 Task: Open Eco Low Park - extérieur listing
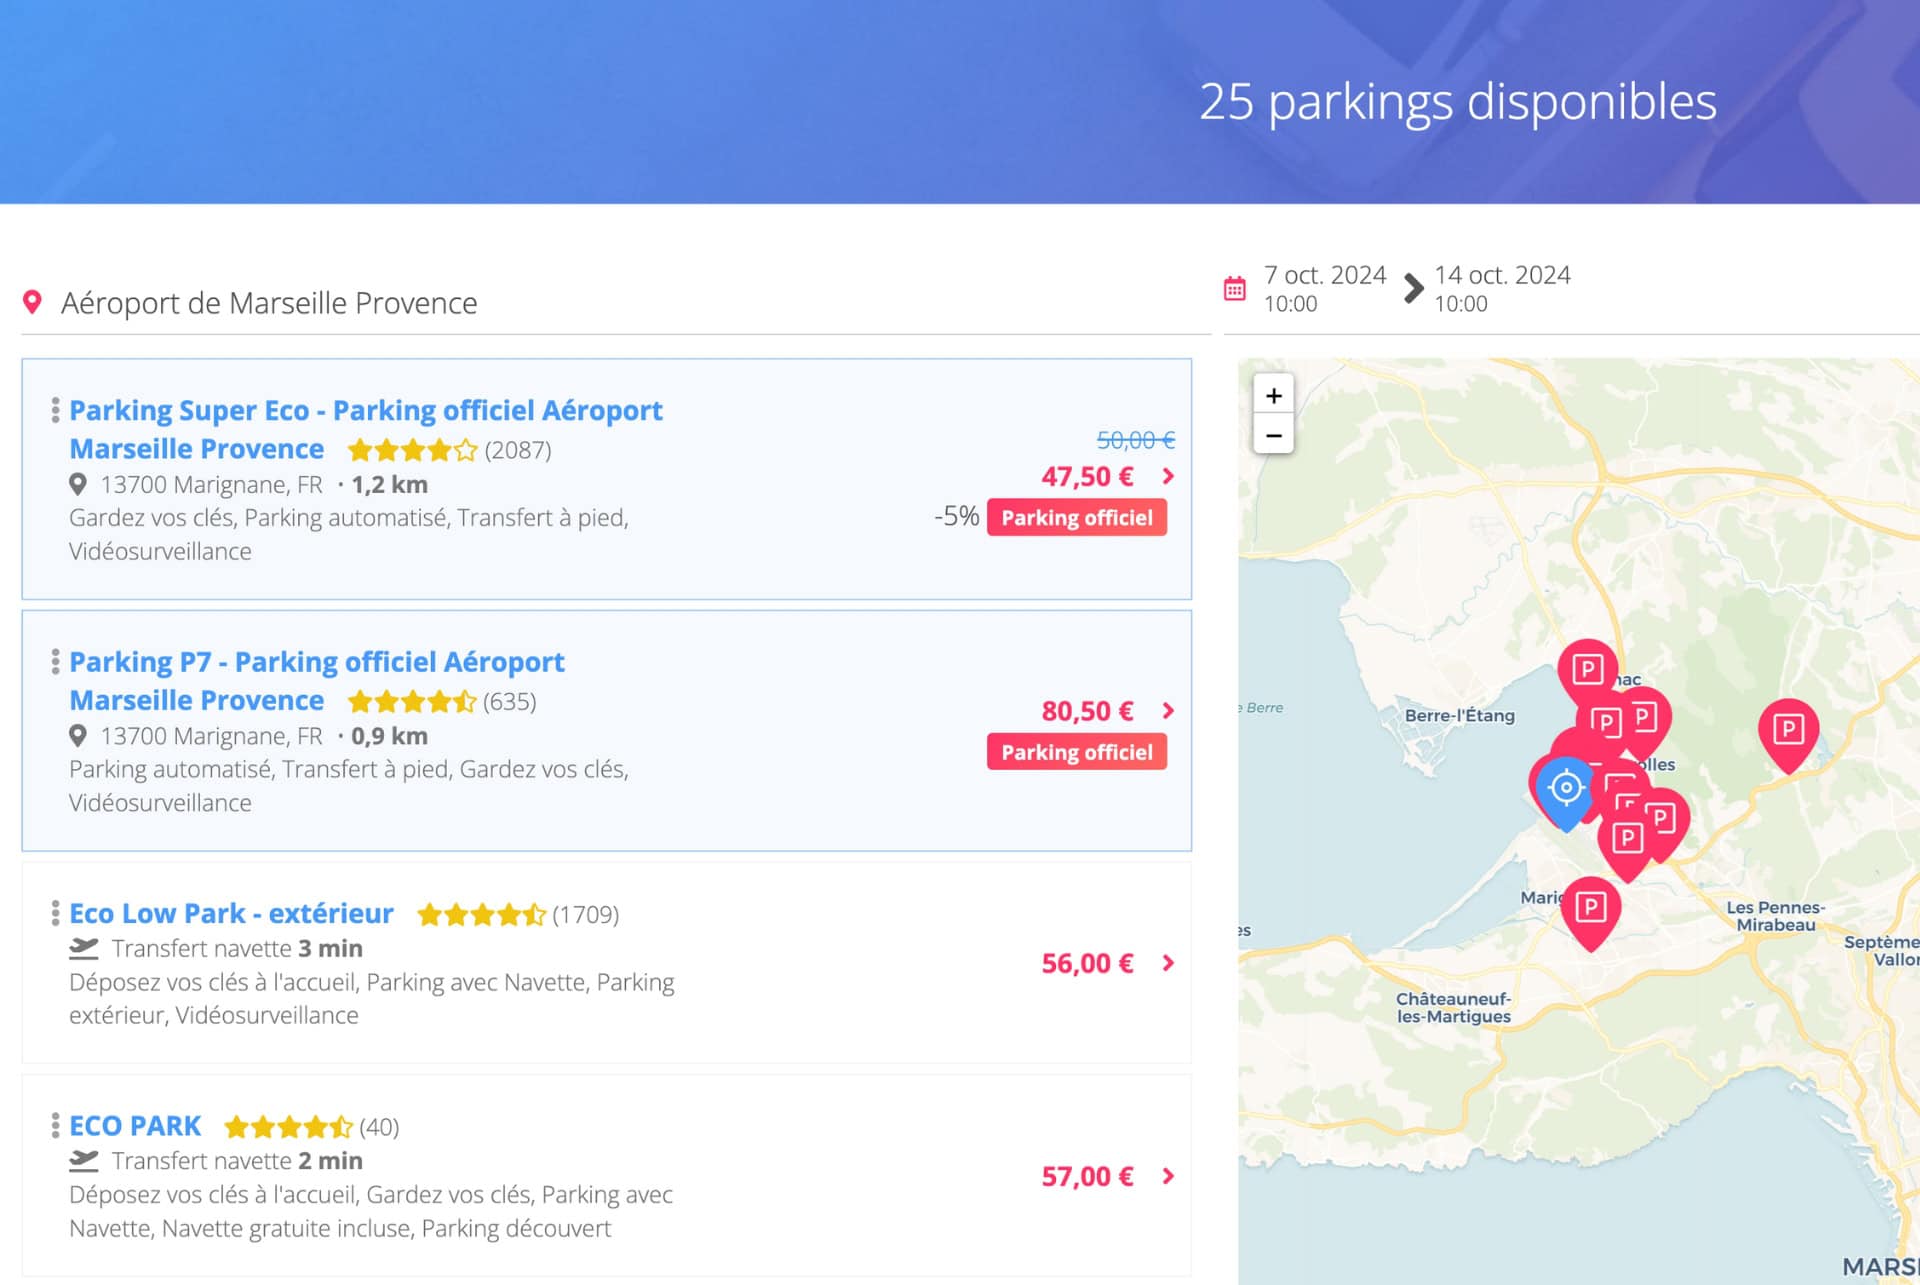[231, 913]
